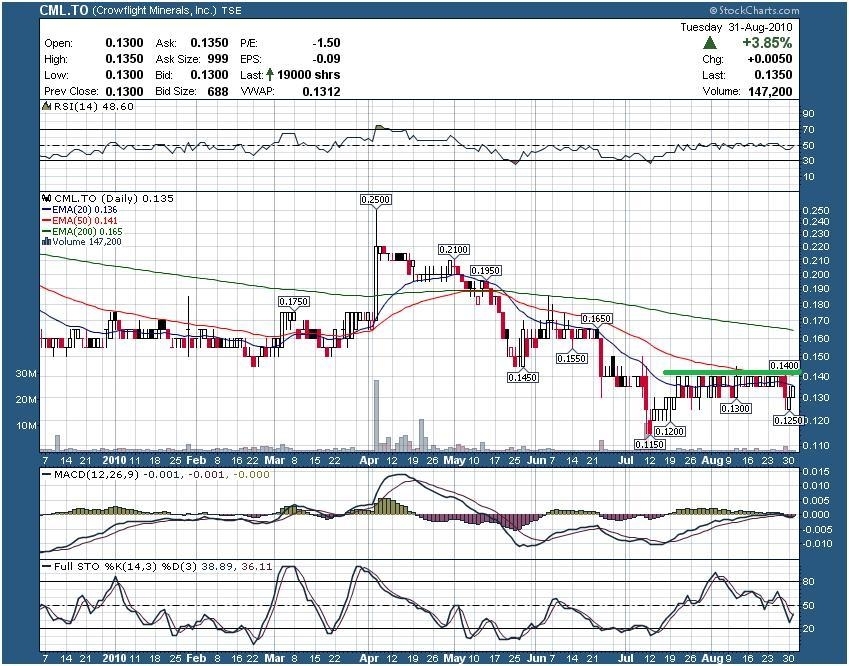Click the 0.1650 price label on the chart
849x666 pixels.
596,319
